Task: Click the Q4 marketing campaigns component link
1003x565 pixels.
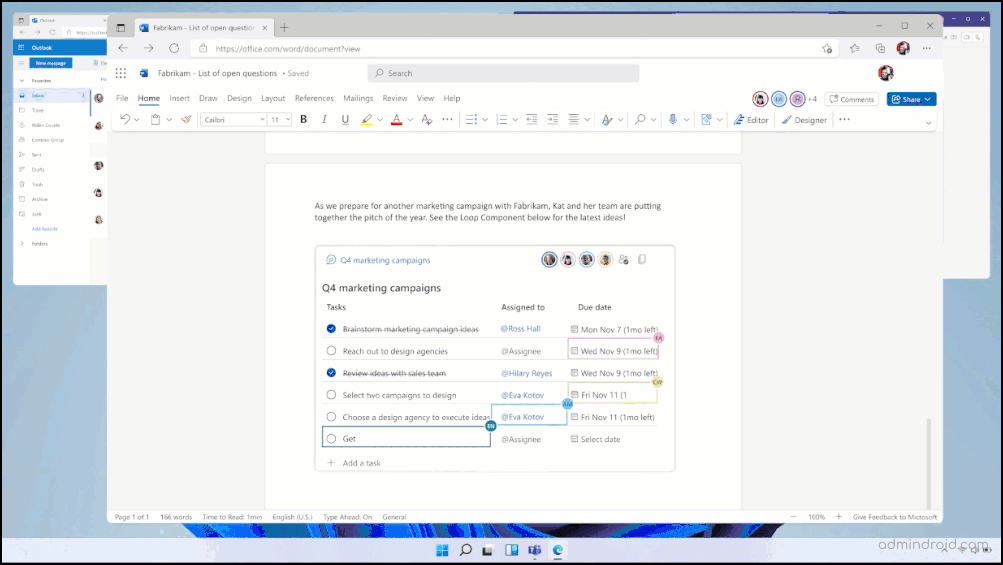Action: tap(385, 260)
